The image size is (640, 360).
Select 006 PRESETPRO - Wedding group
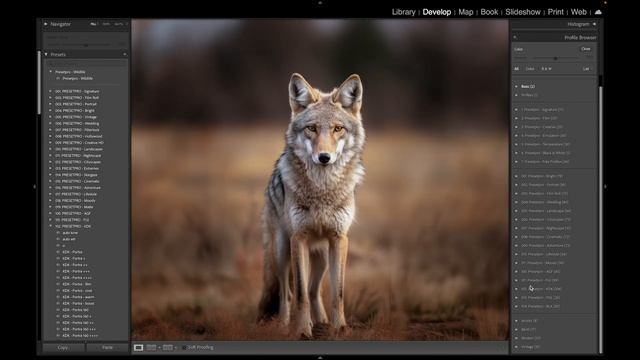coord(77,123)
